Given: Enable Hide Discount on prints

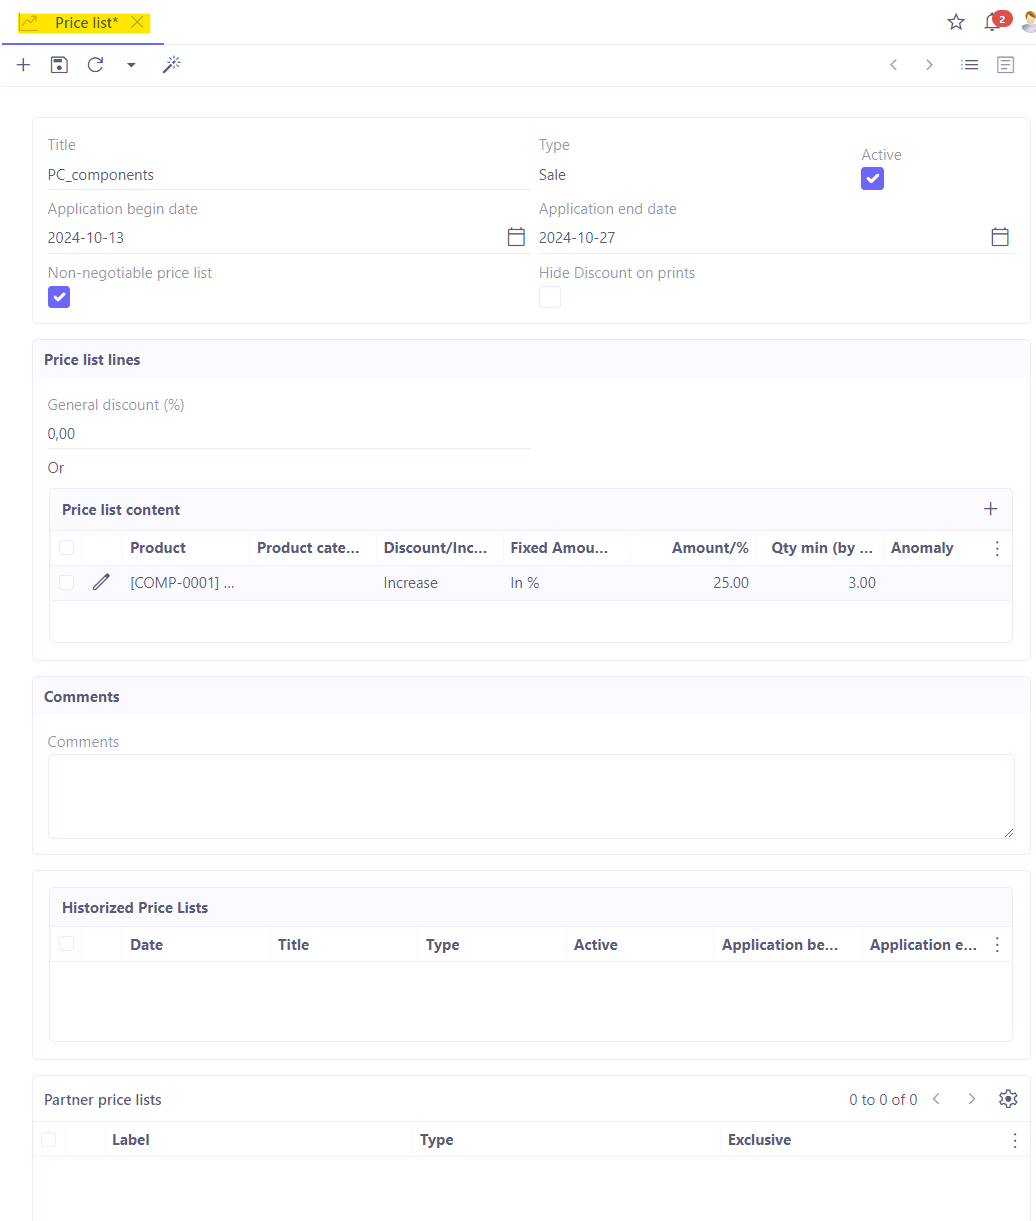Looking at the screenshot, I should 550,297.
